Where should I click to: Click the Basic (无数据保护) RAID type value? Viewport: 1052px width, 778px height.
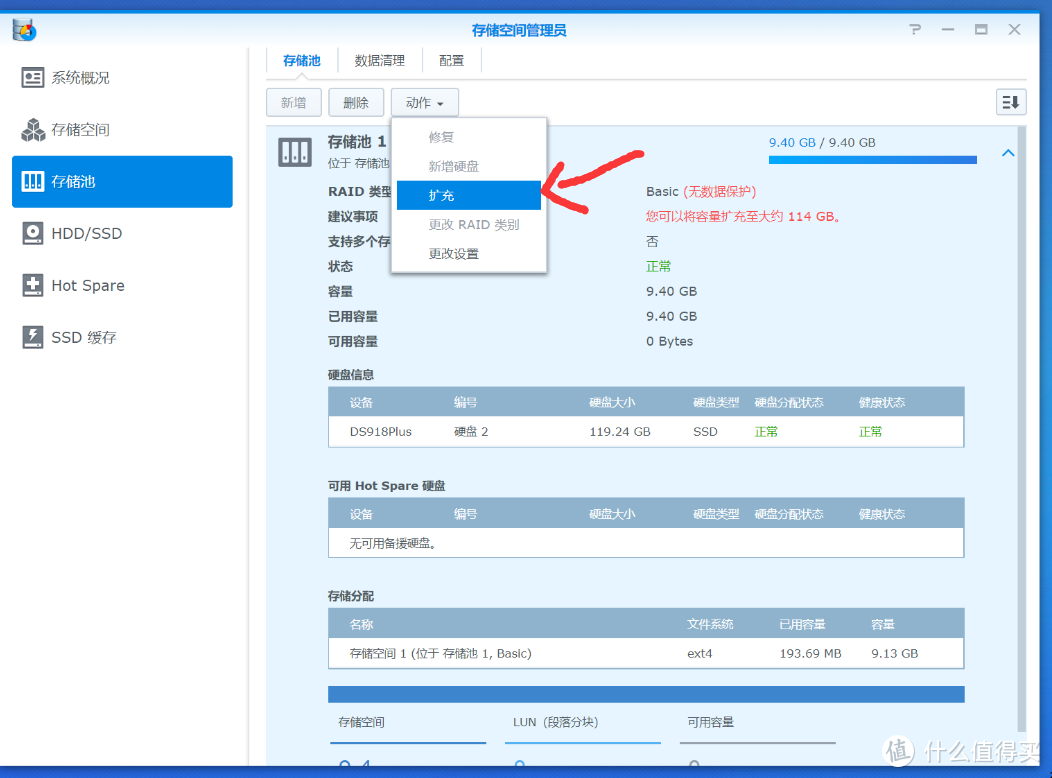tap(701, 192)
